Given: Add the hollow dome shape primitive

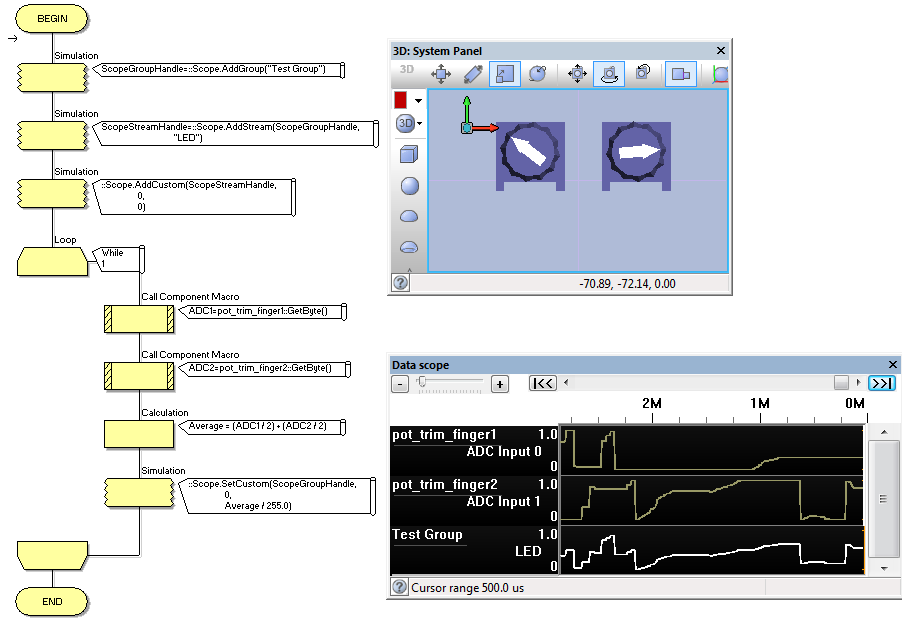Looking at the screenshot, I should (409, 247).
